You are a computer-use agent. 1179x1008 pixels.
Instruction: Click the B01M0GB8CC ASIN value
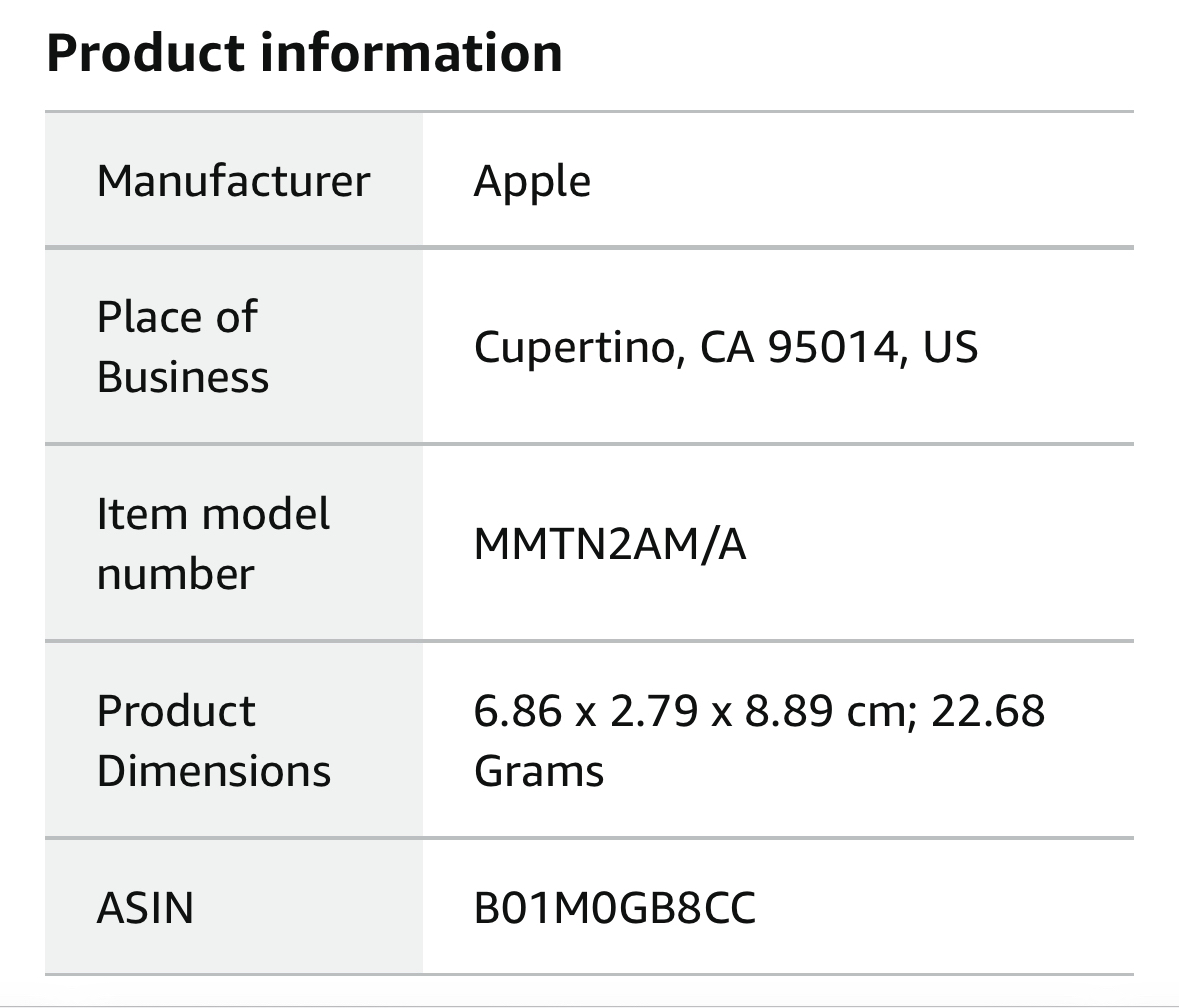(614, 908)
